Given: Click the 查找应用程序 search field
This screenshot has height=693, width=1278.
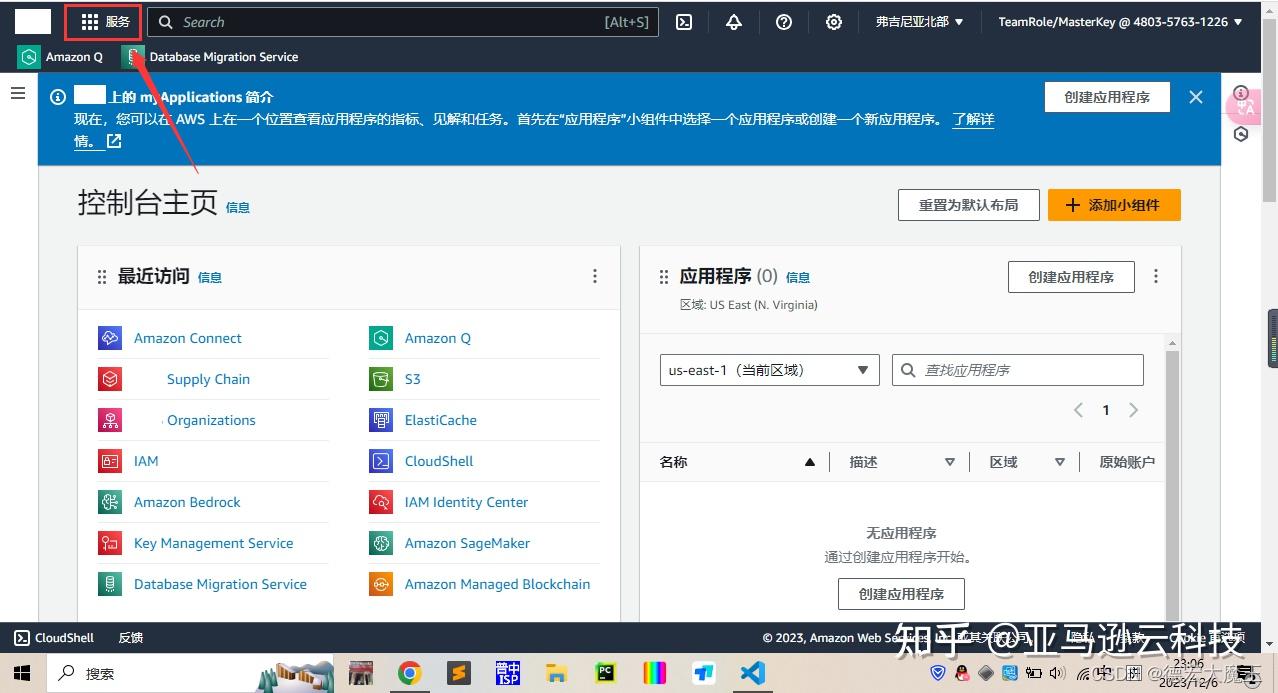Looking at the screenshot, I should coord(1018,370).
